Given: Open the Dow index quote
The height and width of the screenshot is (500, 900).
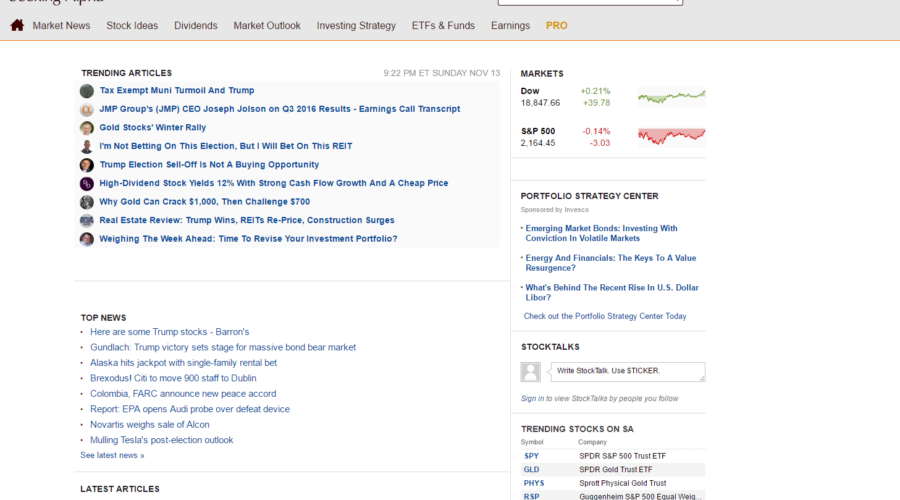Looking at the screenshot, I should click(530, 91).
